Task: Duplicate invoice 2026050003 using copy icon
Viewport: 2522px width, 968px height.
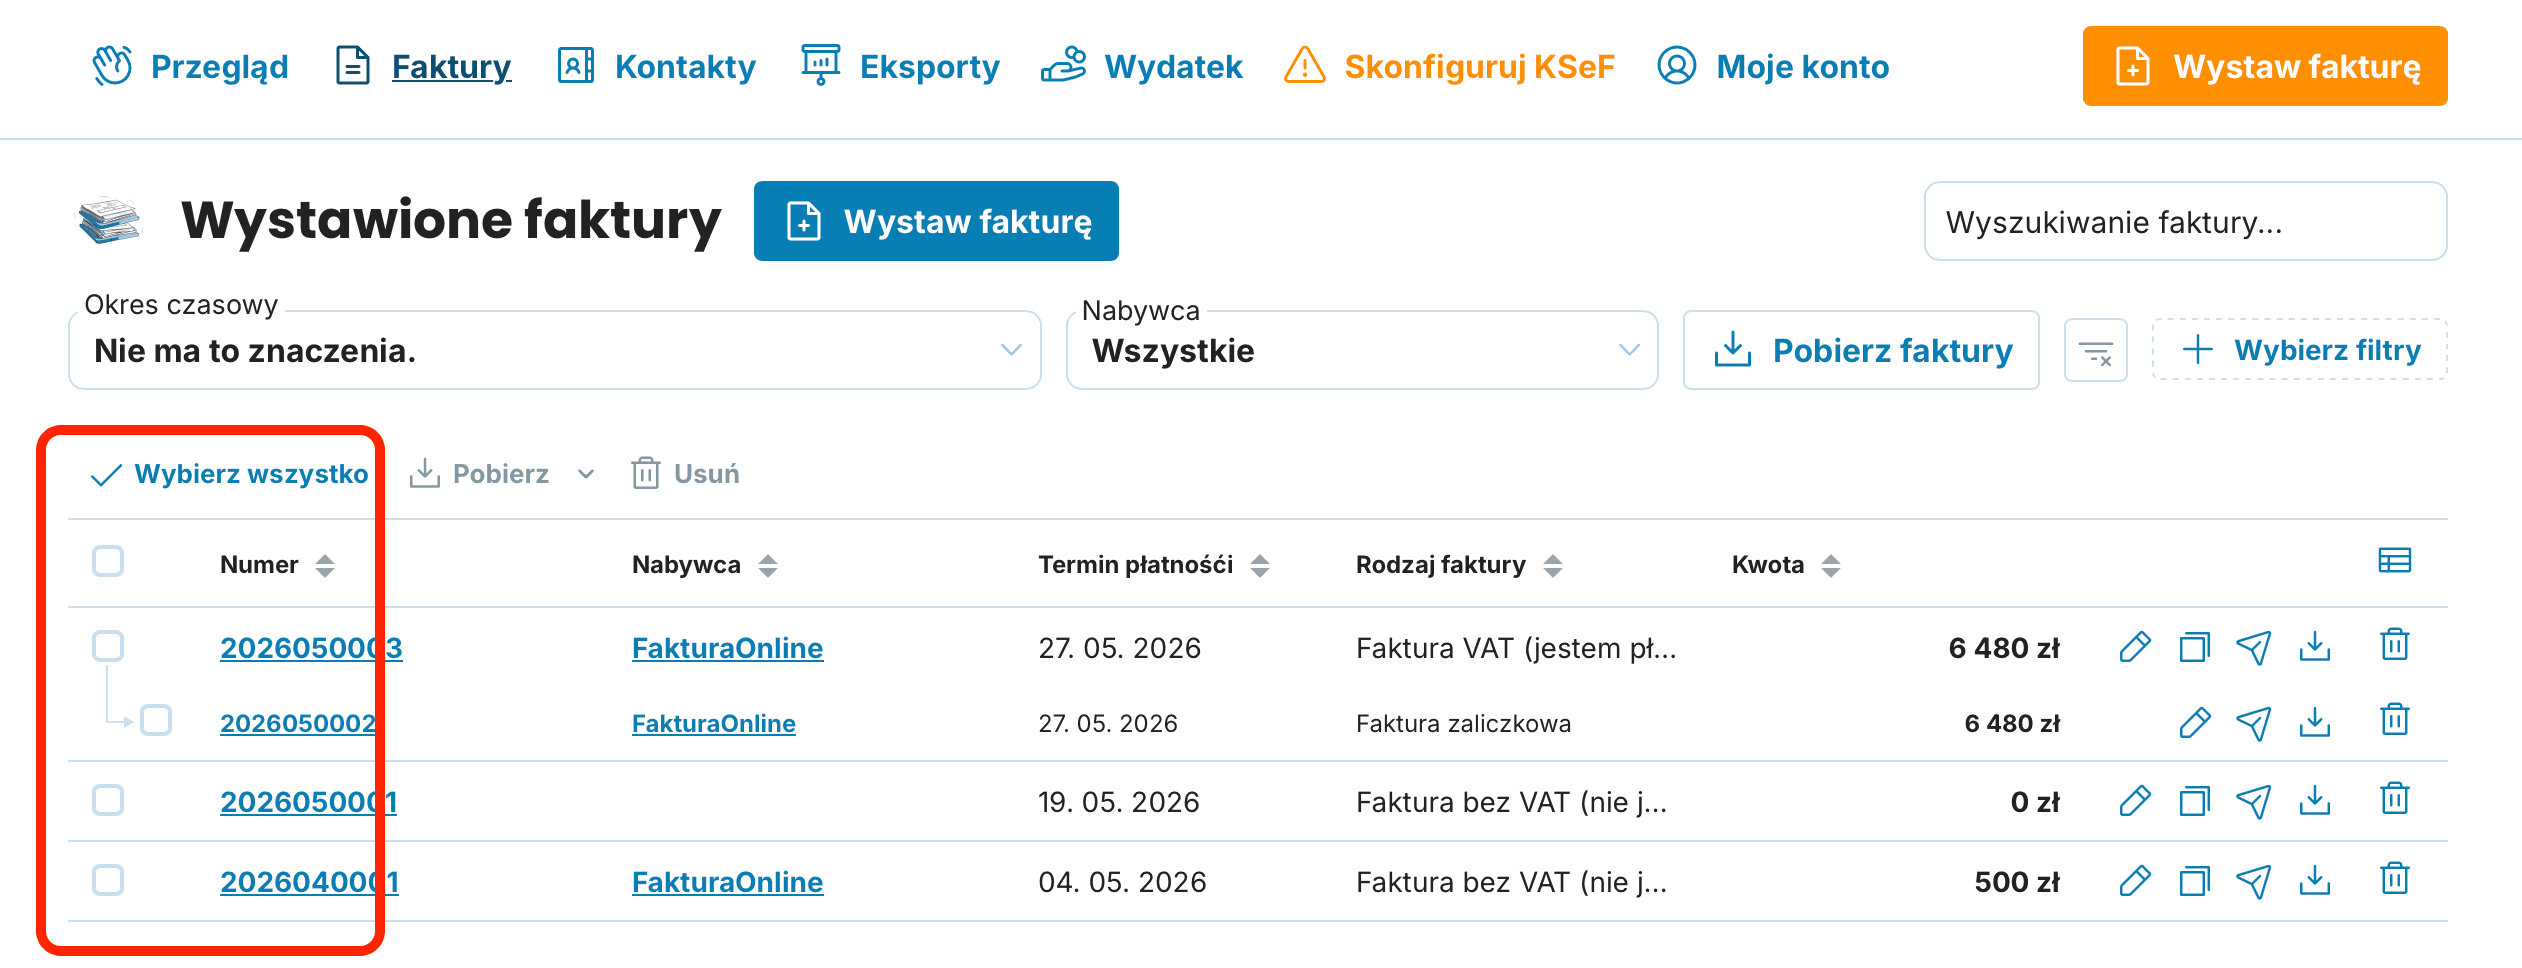Action: point(2194,648)
